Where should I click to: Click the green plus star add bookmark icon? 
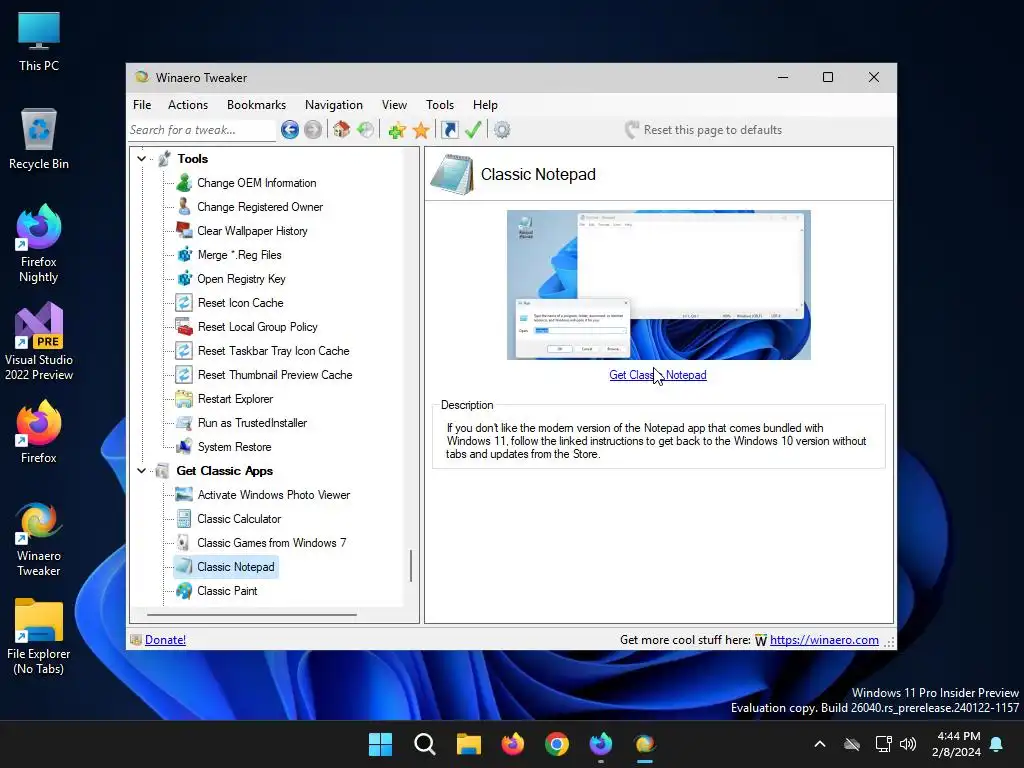[x=396, y=130]
